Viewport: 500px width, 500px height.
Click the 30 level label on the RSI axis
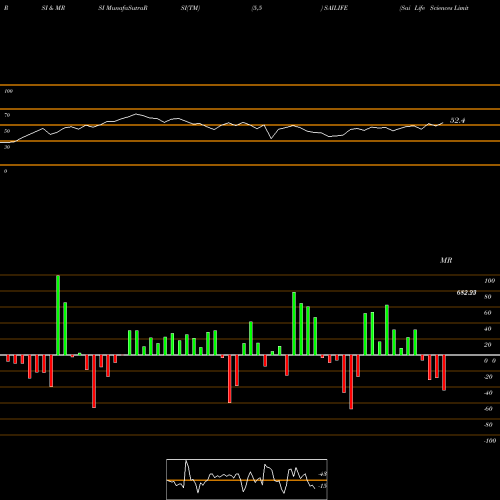pyautogui.click(x=7, y=147)
